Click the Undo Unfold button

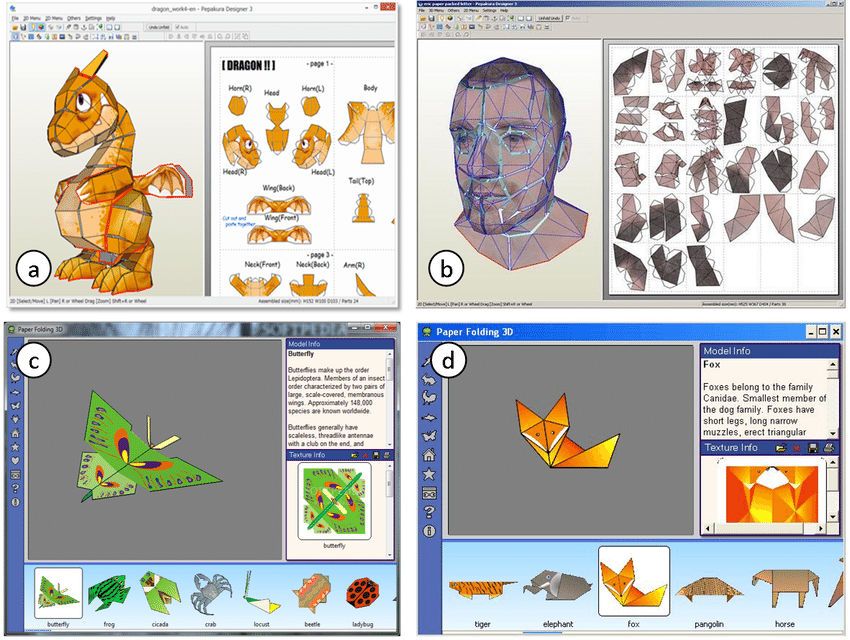pyautogui.click(x=160, y=26)
